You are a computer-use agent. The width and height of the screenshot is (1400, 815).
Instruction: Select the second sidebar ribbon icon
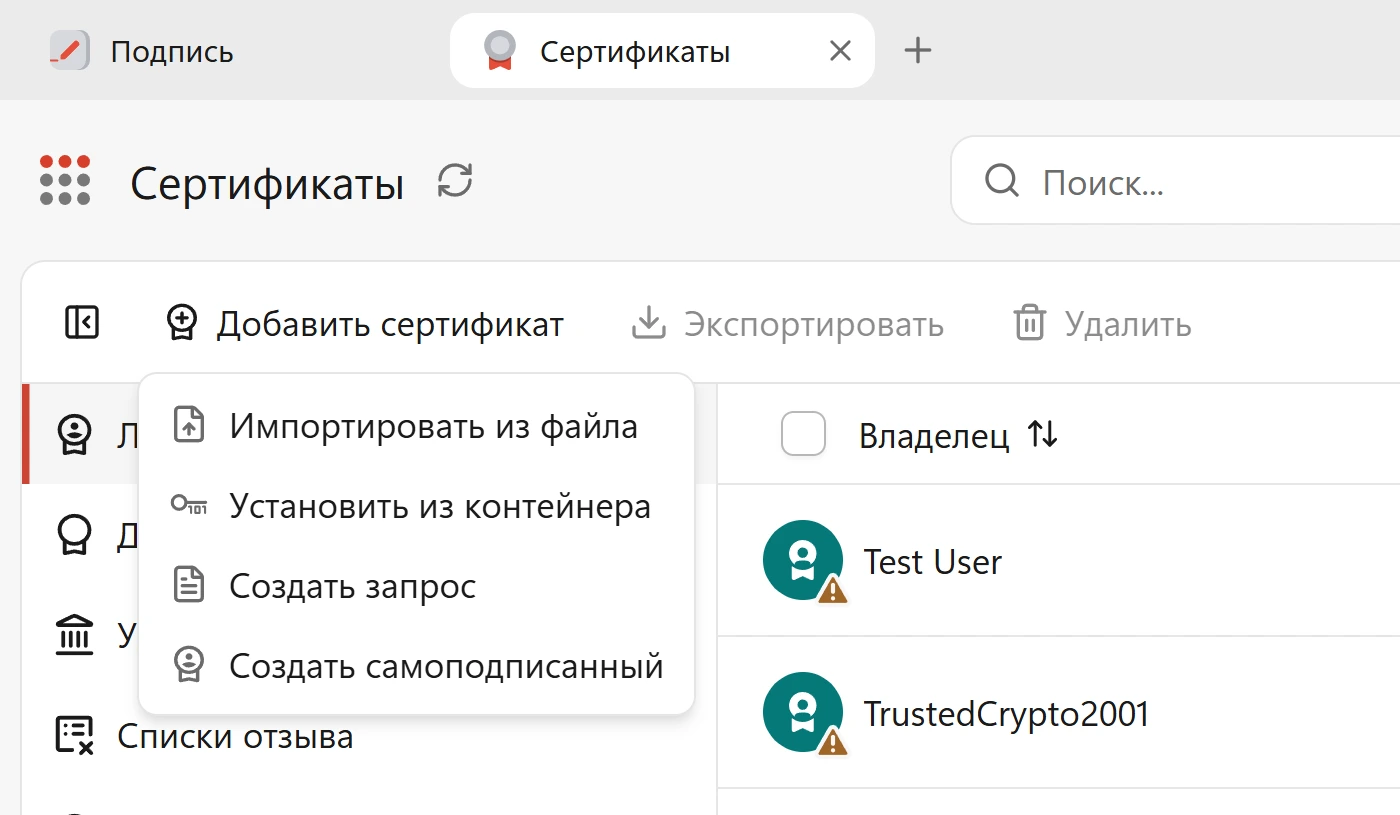pyautogui.click(x=75, y=535)
